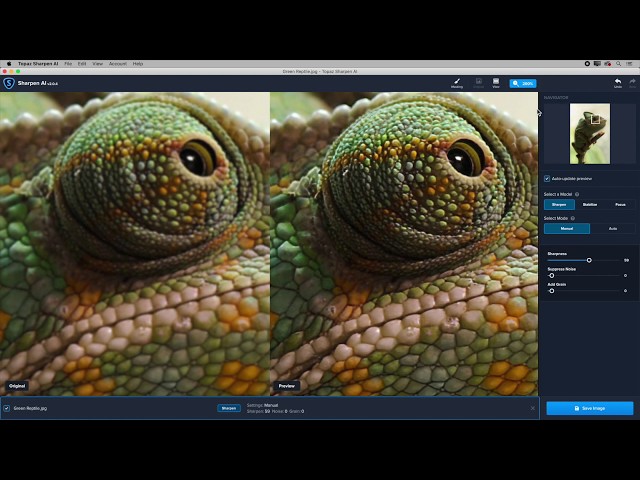This screenshot has height=480, width=640.
Task: Uncheck the Green Reptile.jpg file checkbox
Action: click(x=6, y=408)
